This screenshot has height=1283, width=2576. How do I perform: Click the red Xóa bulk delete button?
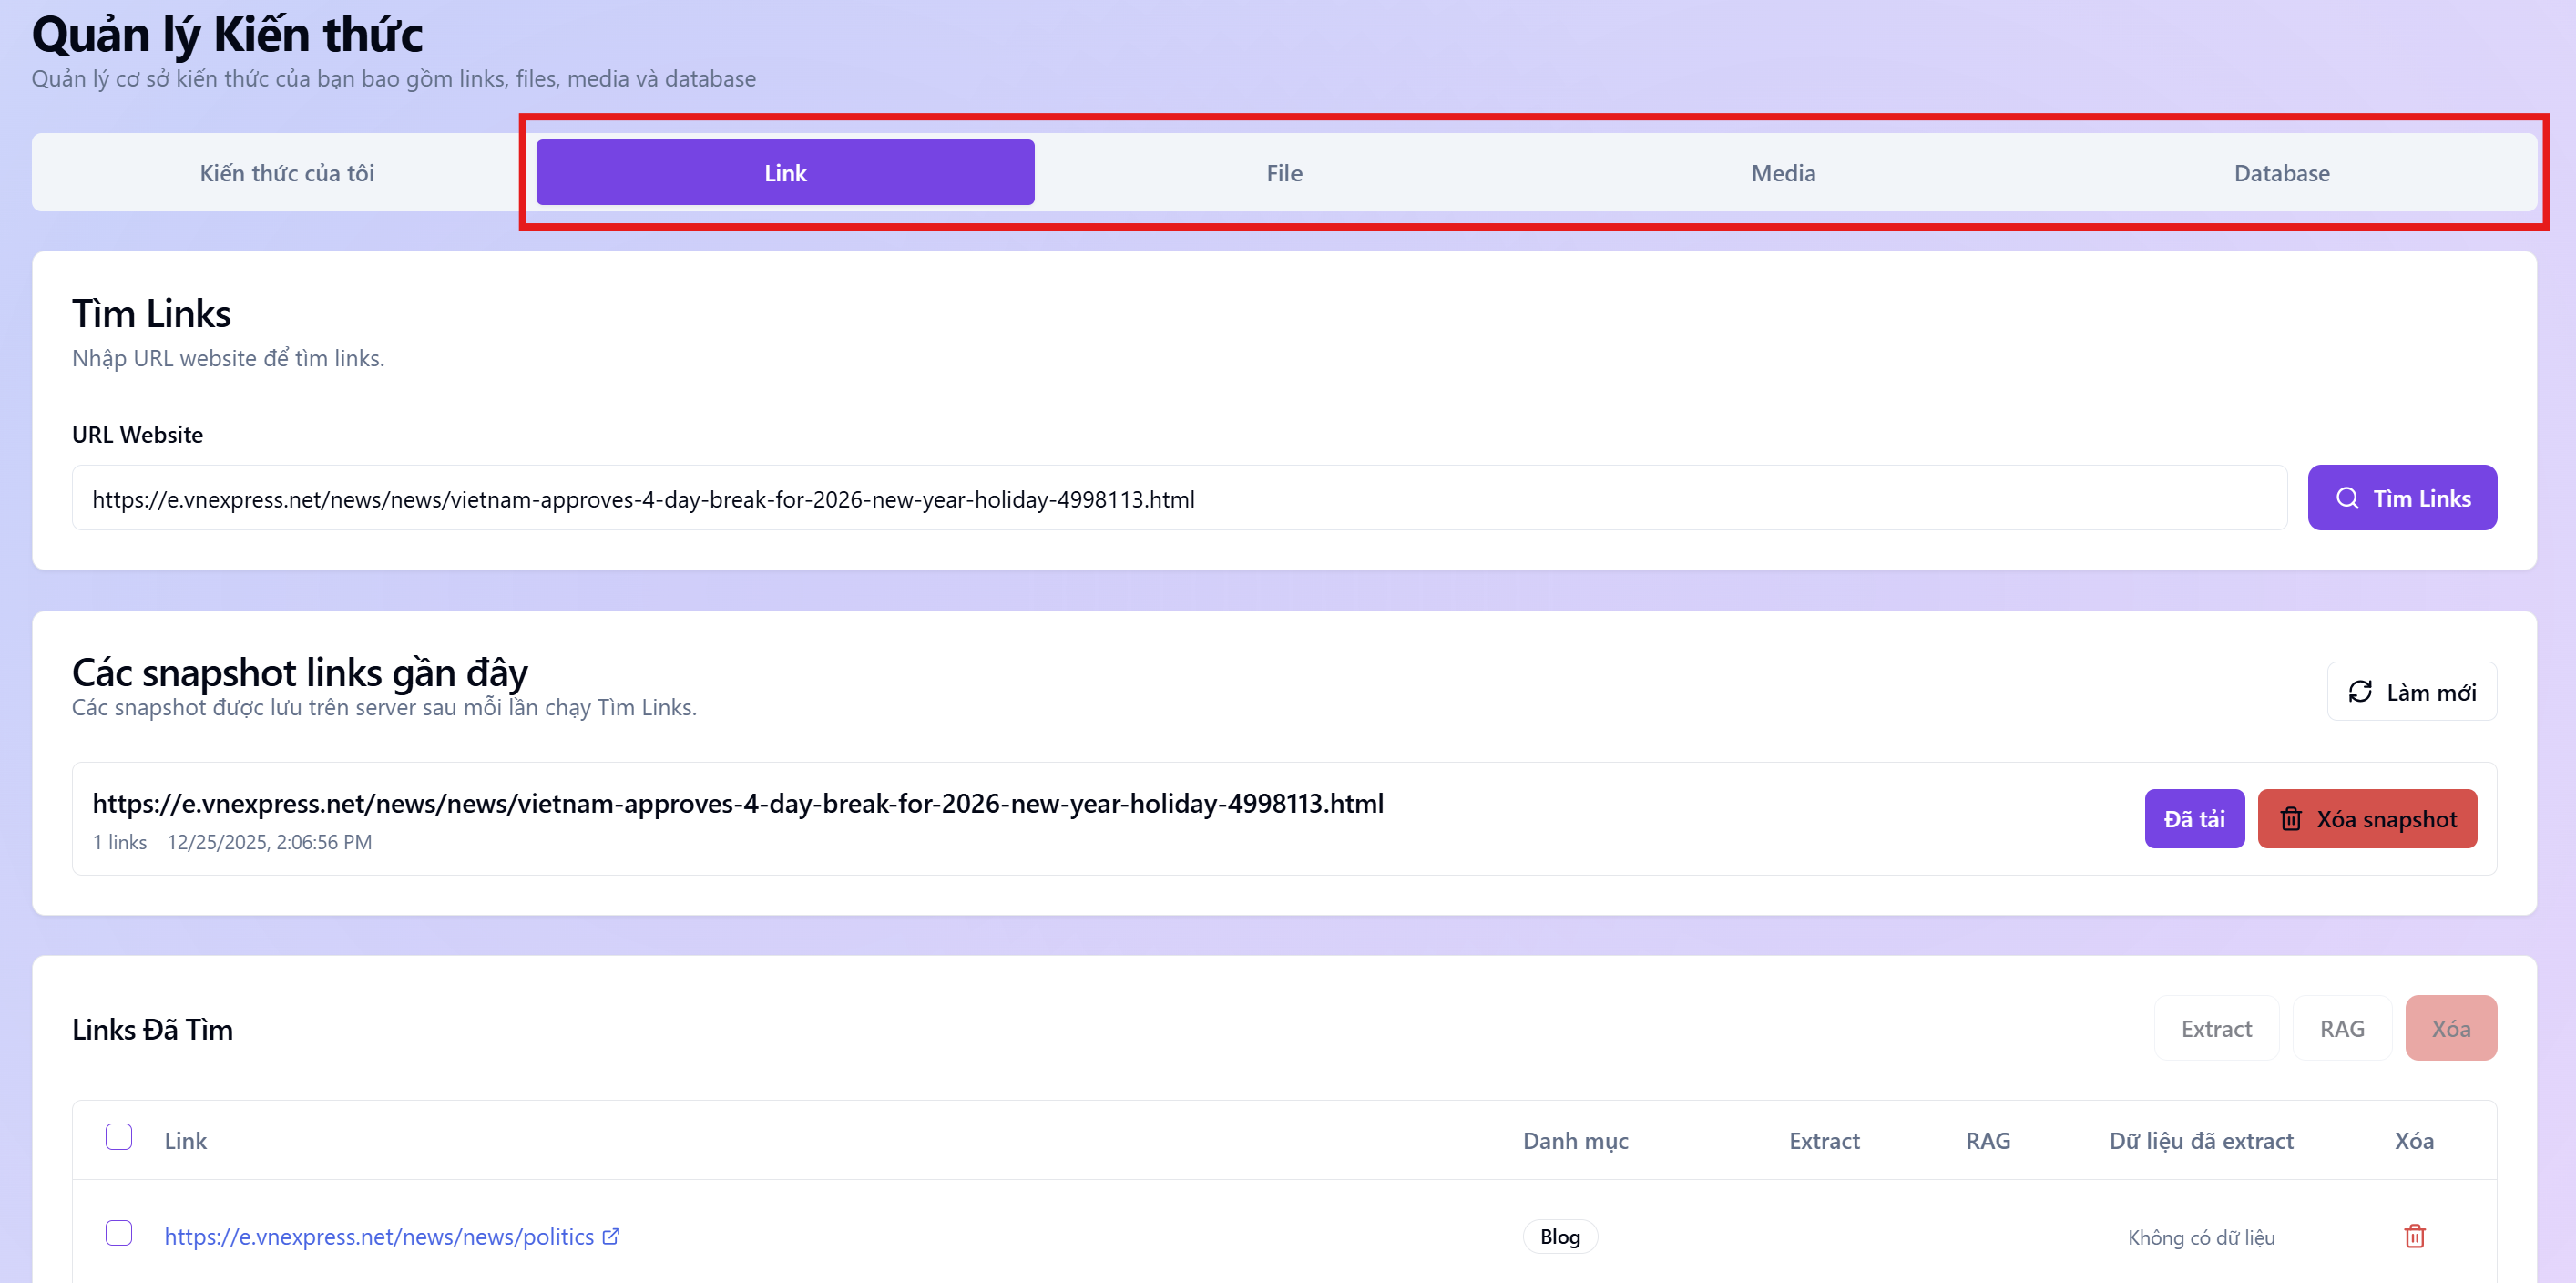pos(2451,1028)
